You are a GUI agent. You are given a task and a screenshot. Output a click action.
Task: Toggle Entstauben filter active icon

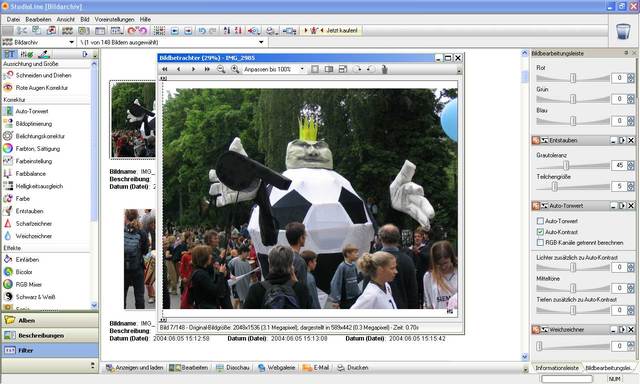click(x=536, y=140)
